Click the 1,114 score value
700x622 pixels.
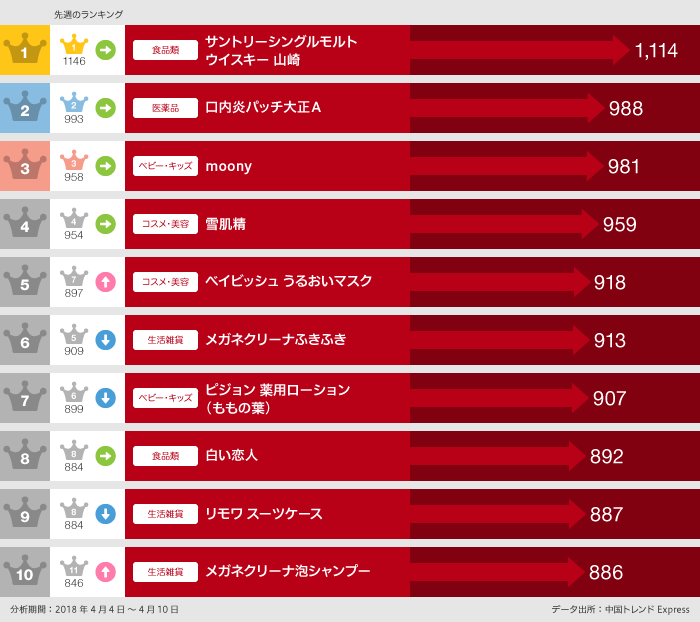(x=656, y=51)
